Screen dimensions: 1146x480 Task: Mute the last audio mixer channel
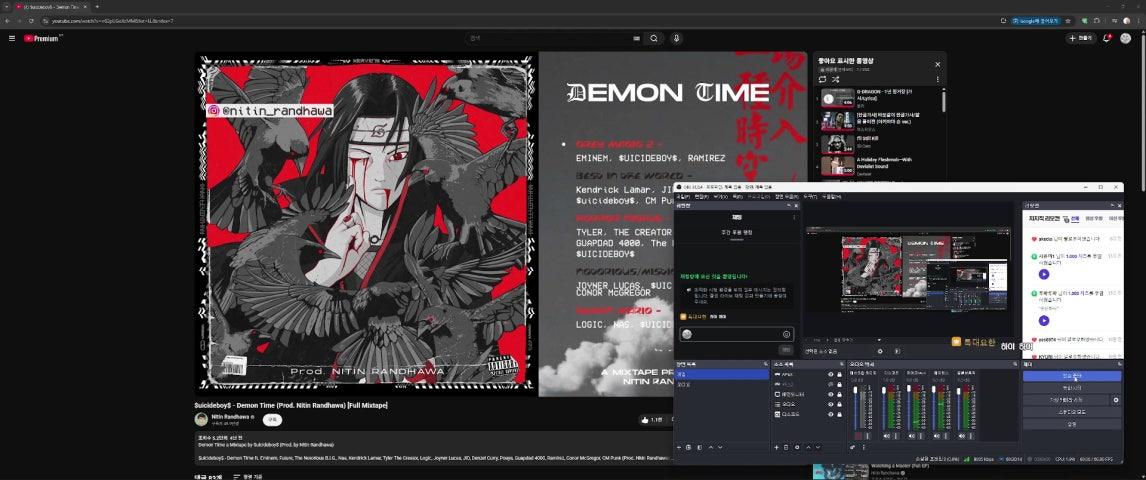[x=962, y=436]
